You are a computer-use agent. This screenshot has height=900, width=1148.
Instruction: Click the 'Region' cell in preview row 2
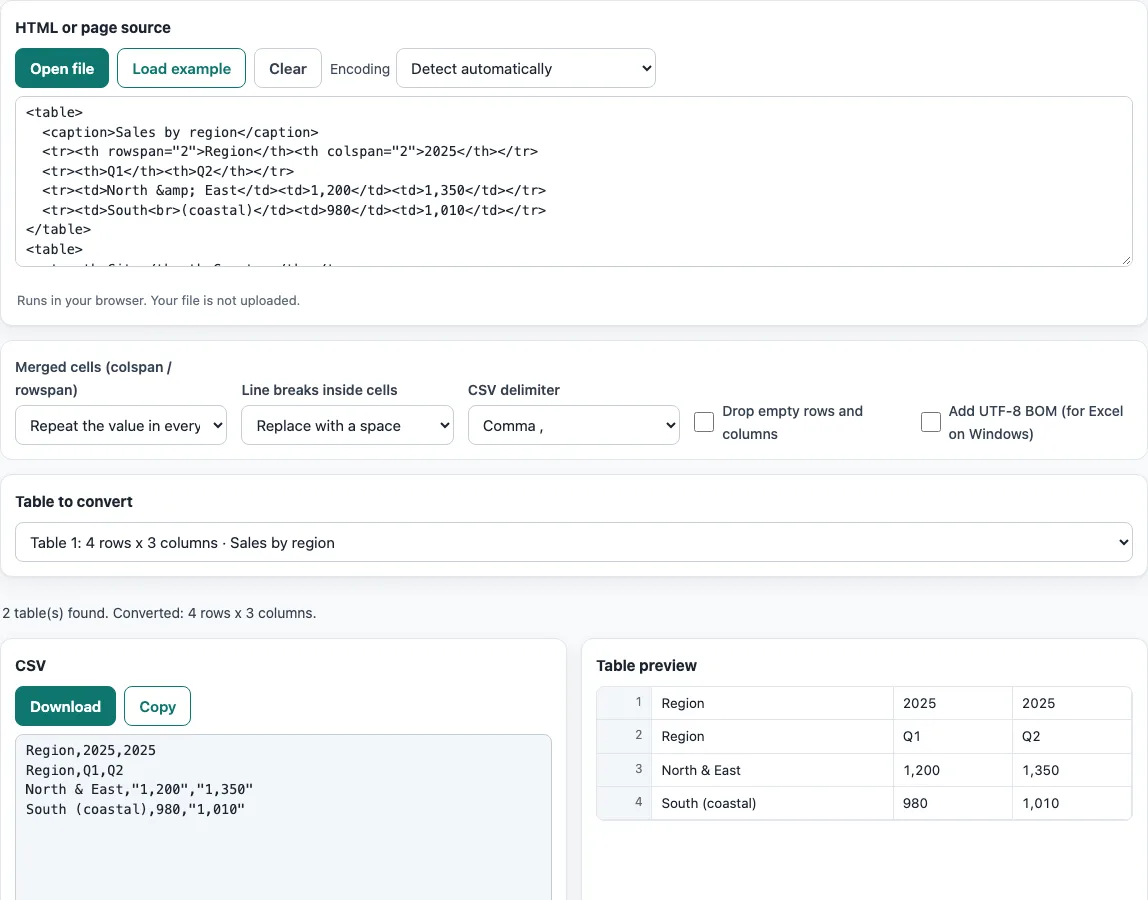tap(772, 736)
